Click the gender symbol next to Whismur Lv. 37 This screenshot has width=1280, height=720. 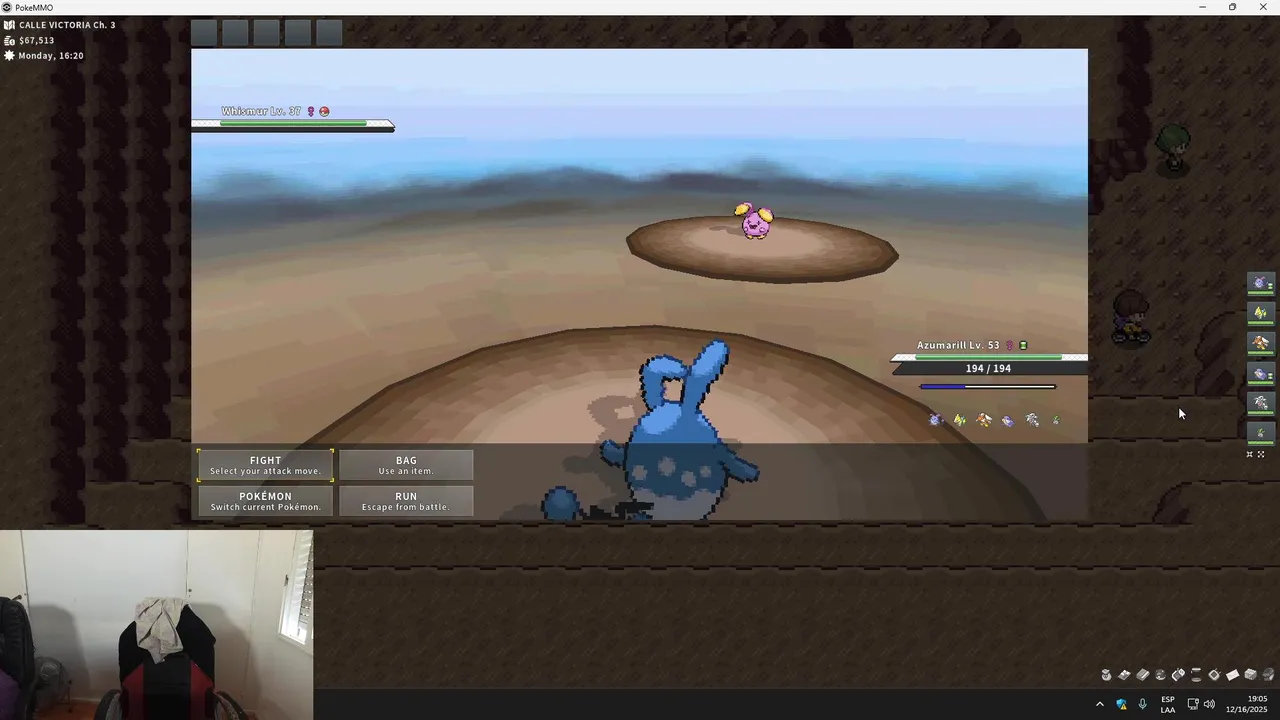tap(311, 111)
